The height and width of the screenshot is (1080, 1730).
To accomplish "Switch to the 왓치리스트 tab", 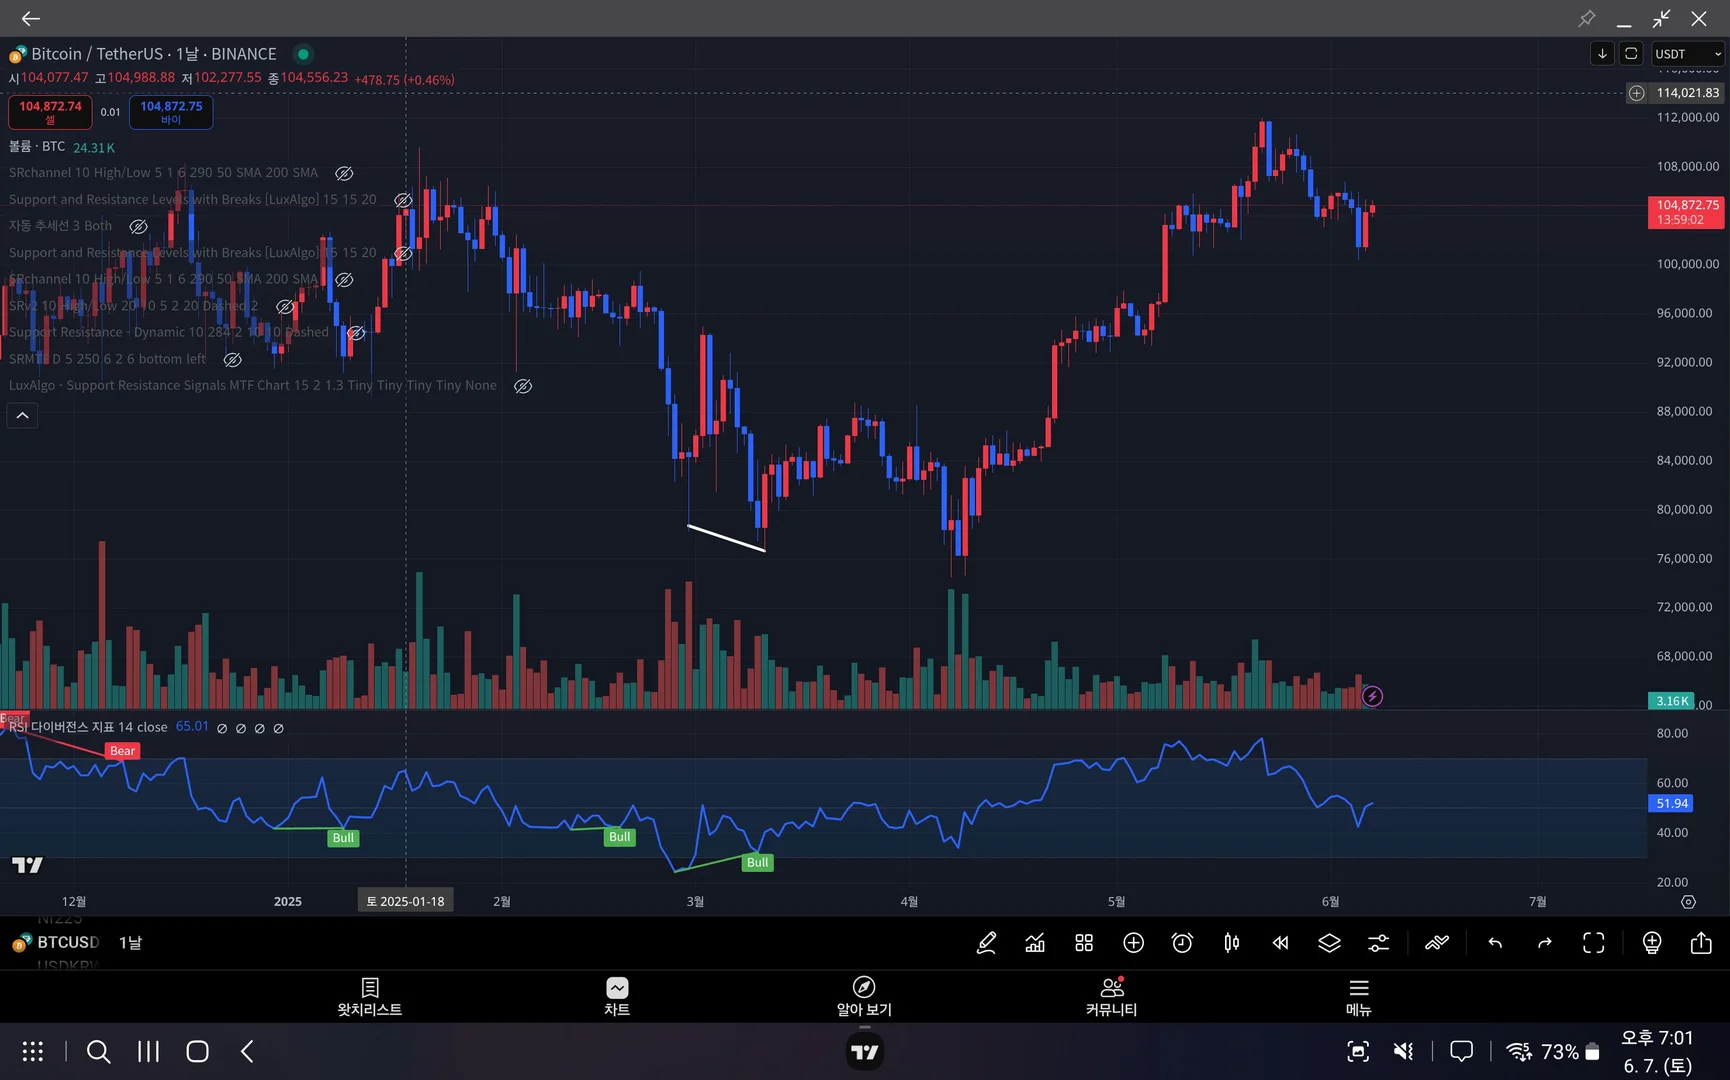I will [x=369, y=997].
